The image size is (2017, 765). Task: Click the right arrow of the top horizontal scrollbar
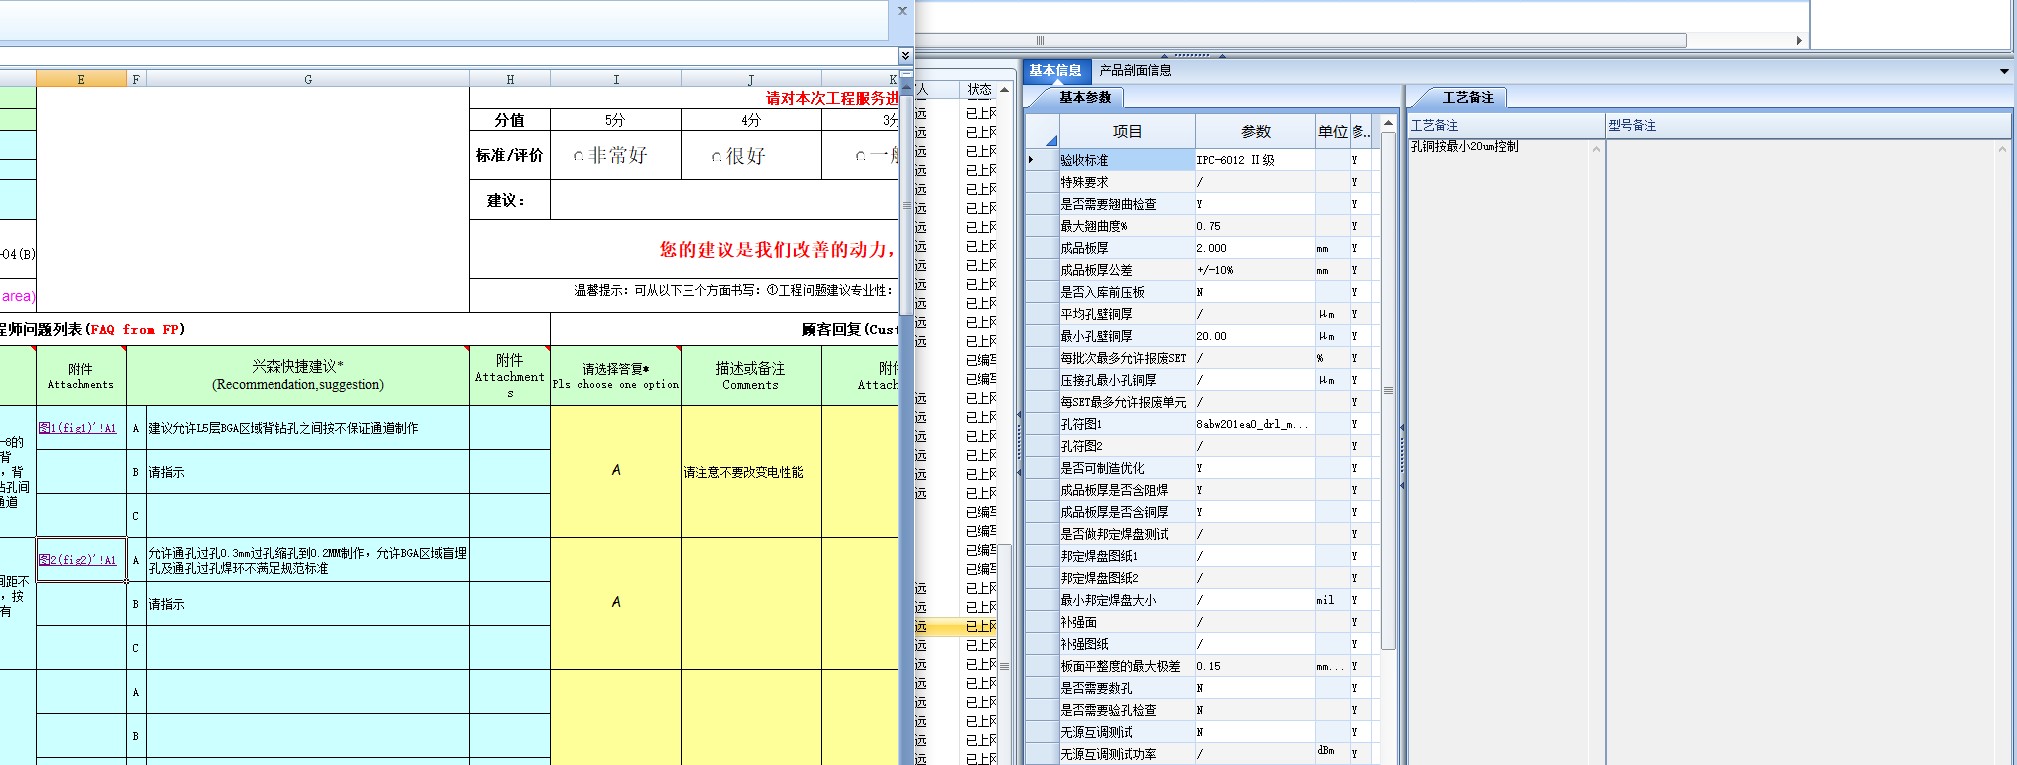tap(1799, 41)
